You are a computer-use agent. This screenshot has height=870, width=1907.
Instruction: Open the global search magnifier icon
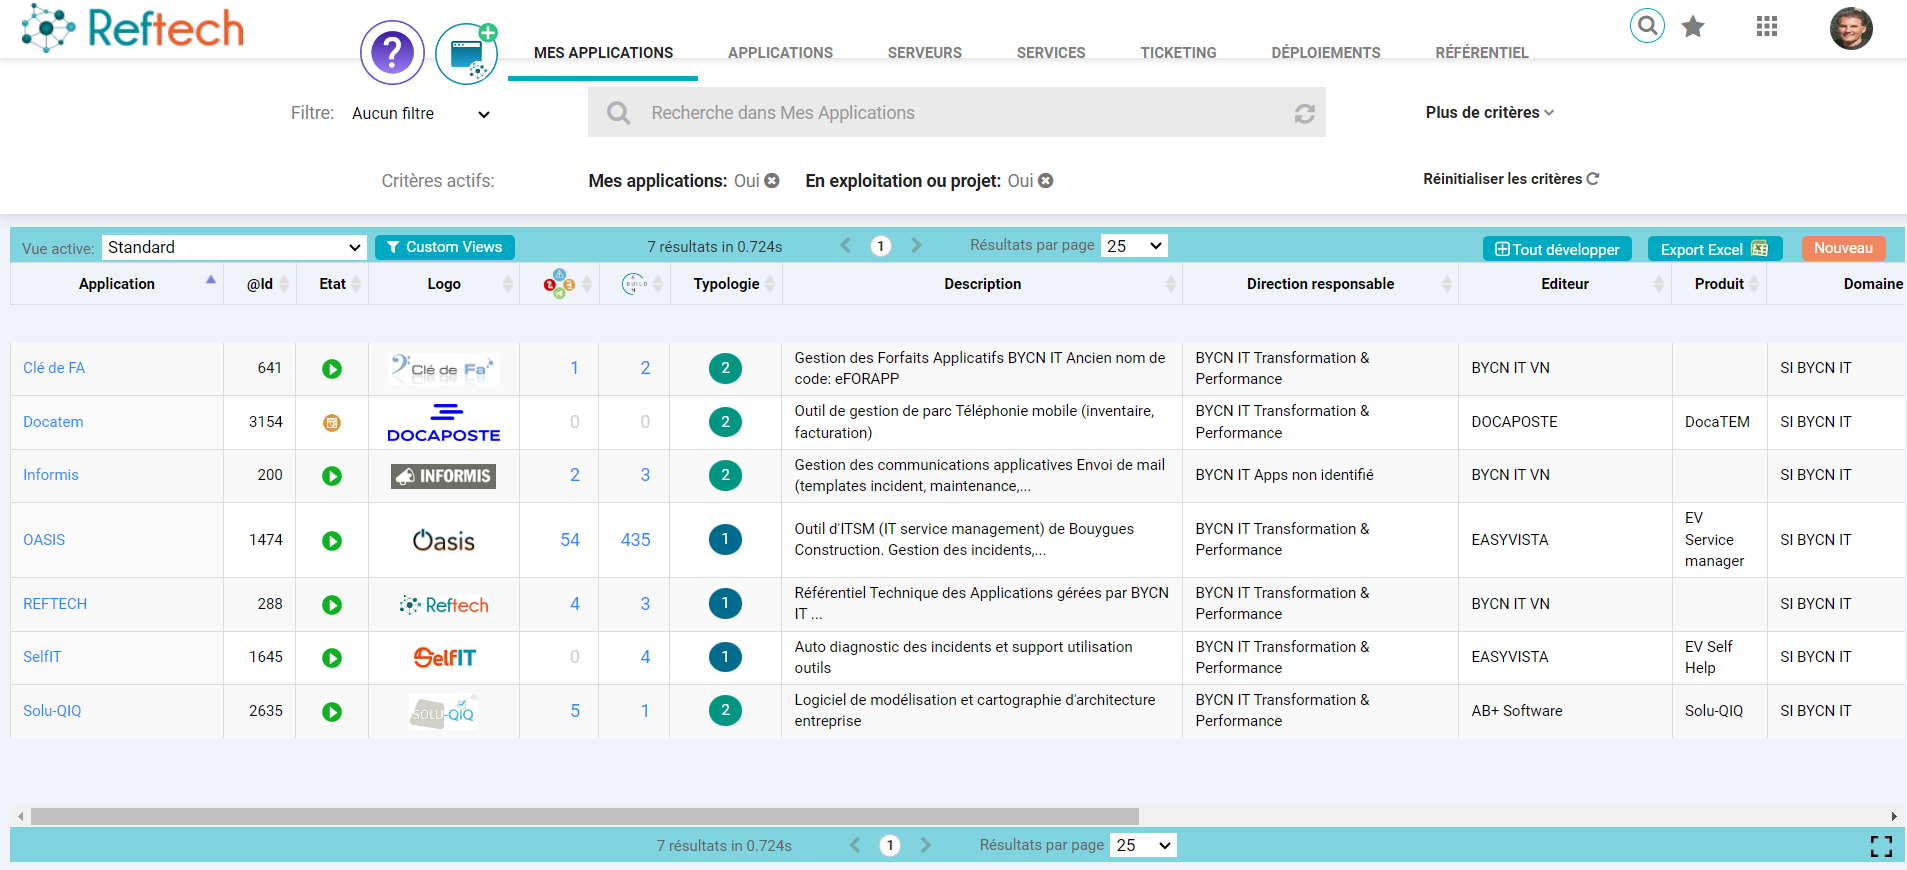[x=1647, y=25]
